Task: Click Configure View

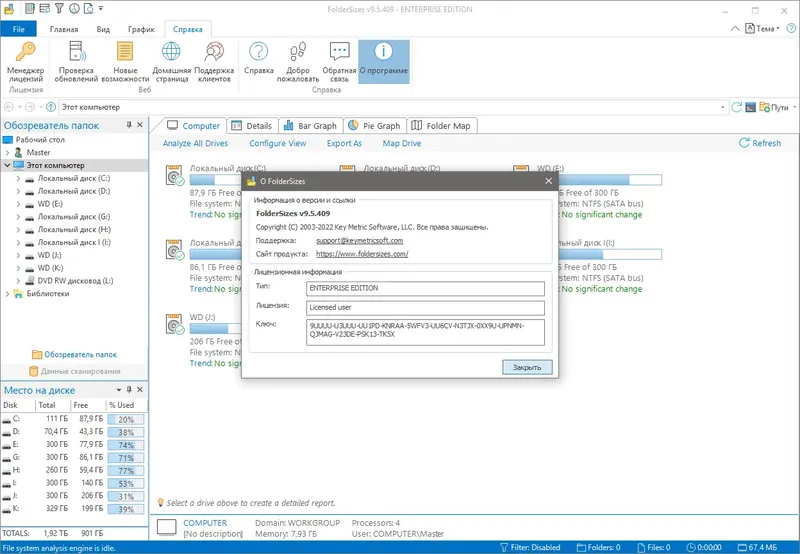Action: click(278, 143)
